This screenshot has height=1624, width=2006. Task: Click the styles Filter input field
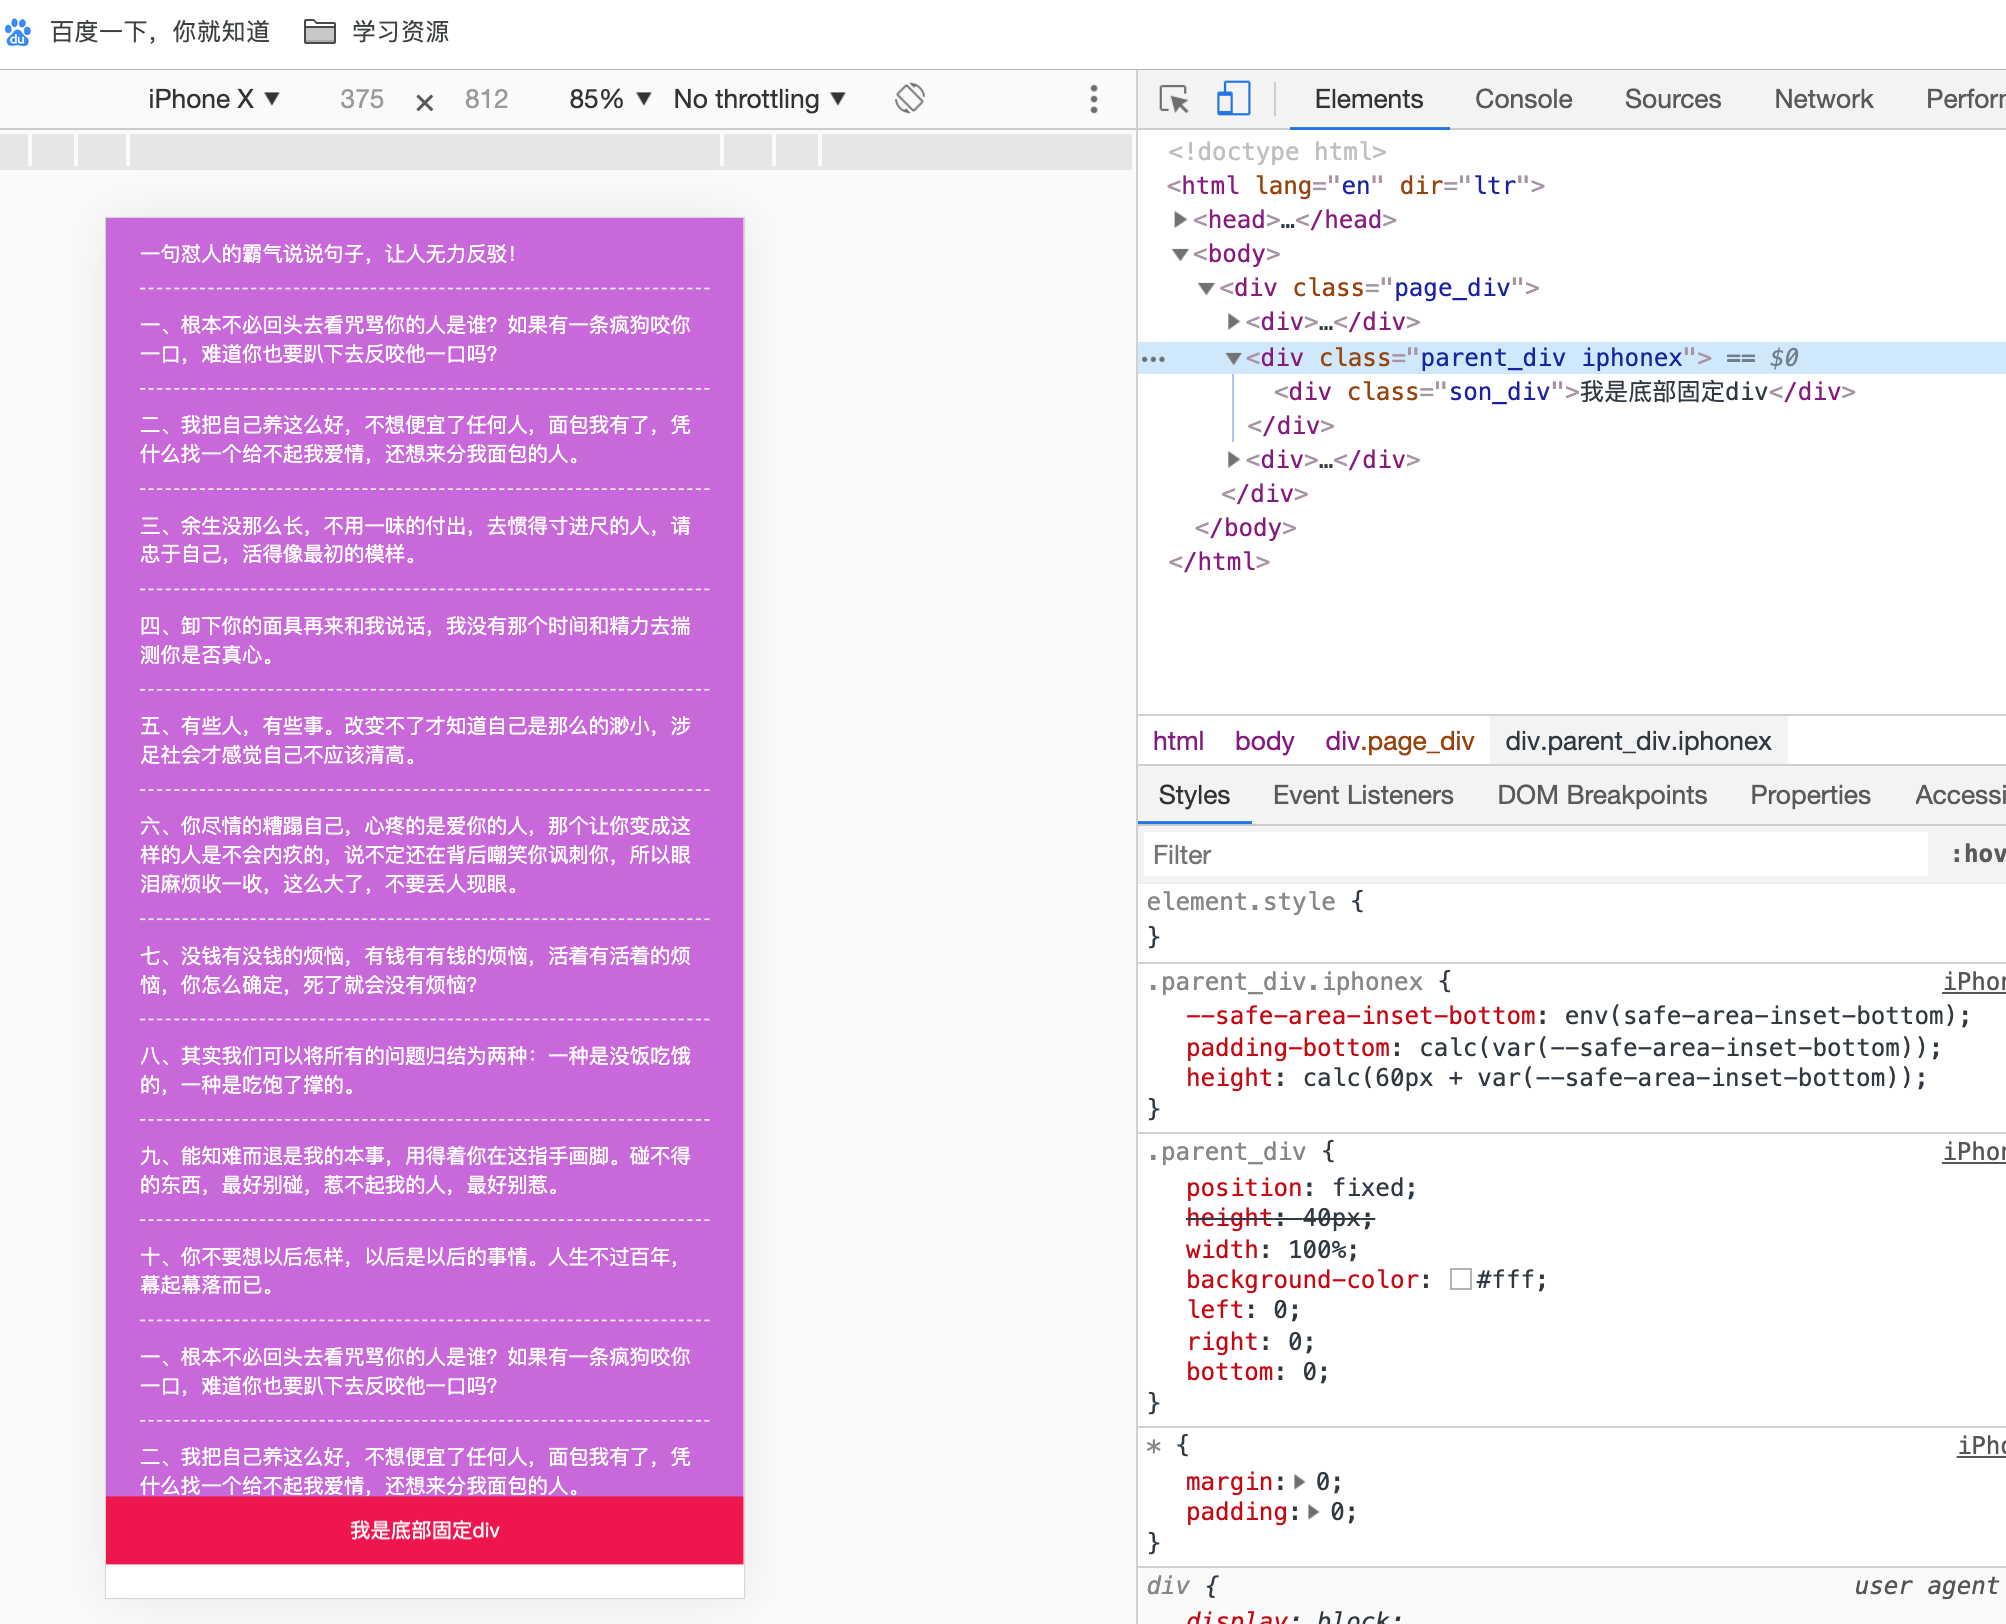(1534, 854)
